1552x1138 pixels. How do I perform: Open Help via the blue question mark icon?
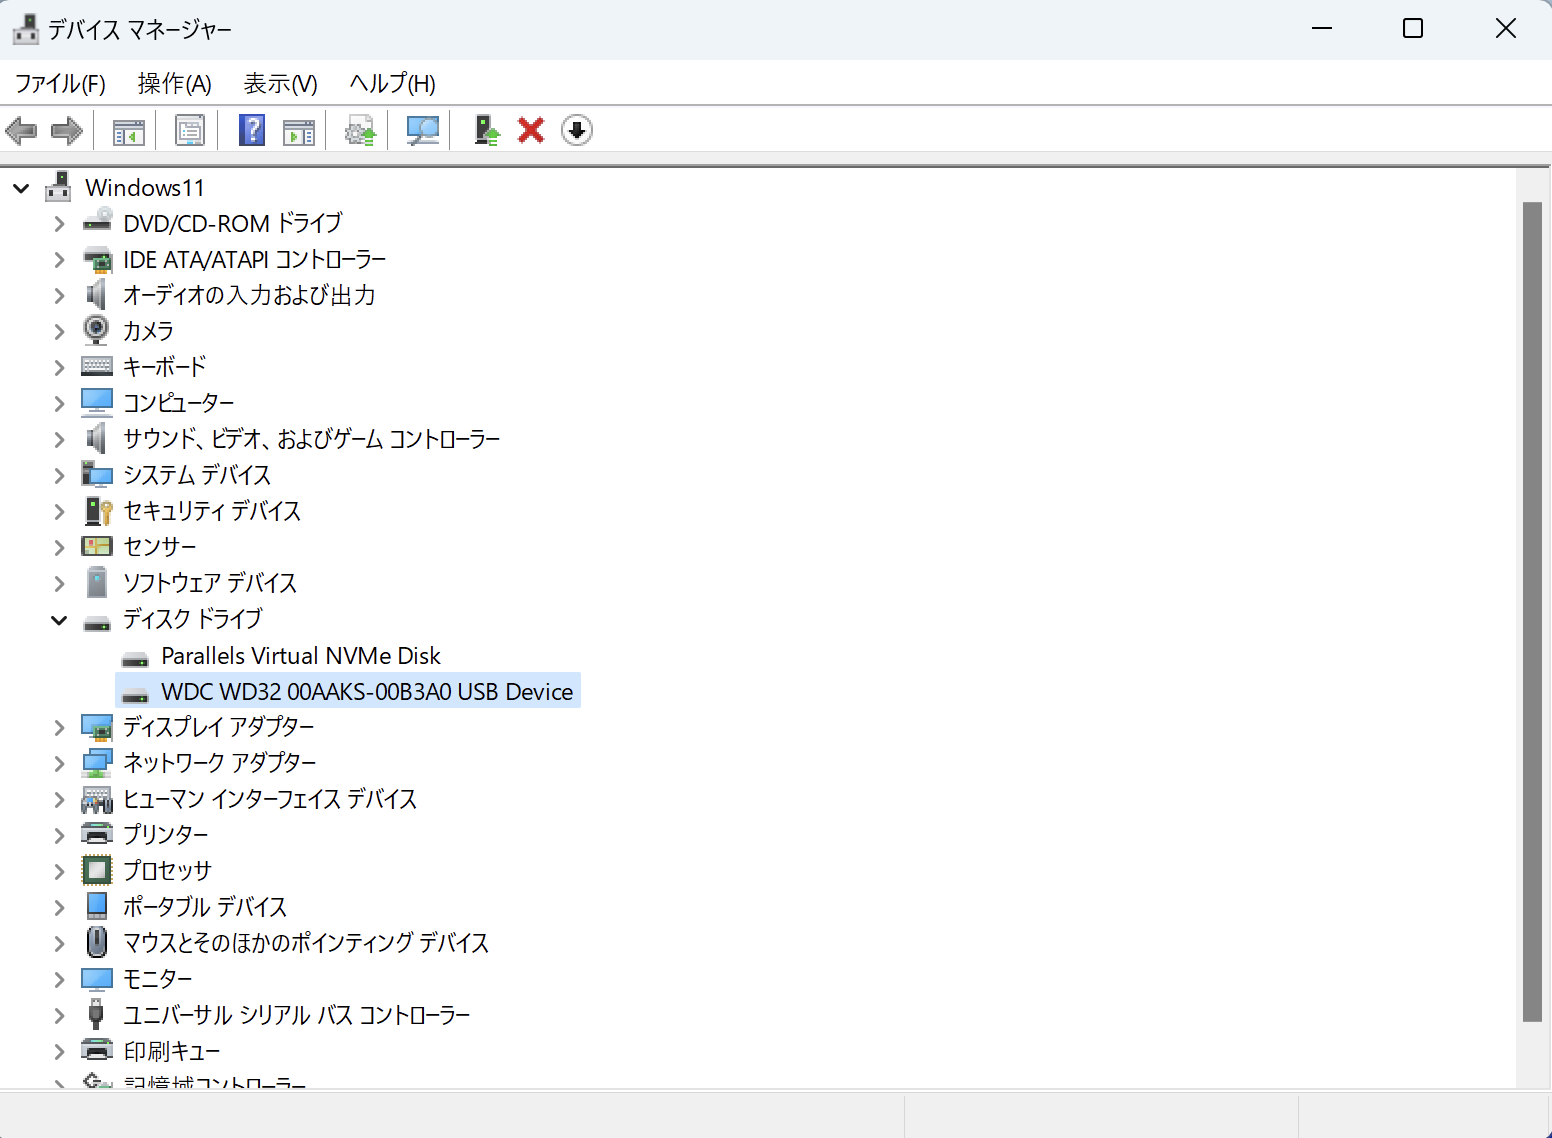[x=252, y=130]
